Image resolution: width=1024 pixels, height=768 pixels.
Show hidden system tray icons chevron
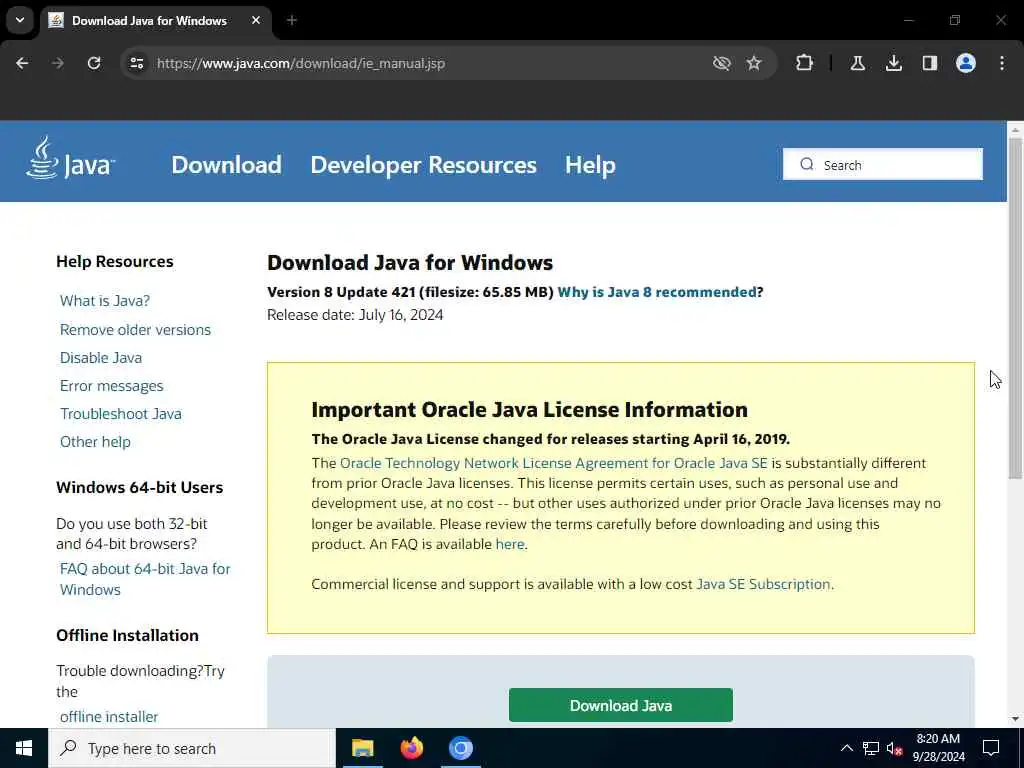click(846, 748)
